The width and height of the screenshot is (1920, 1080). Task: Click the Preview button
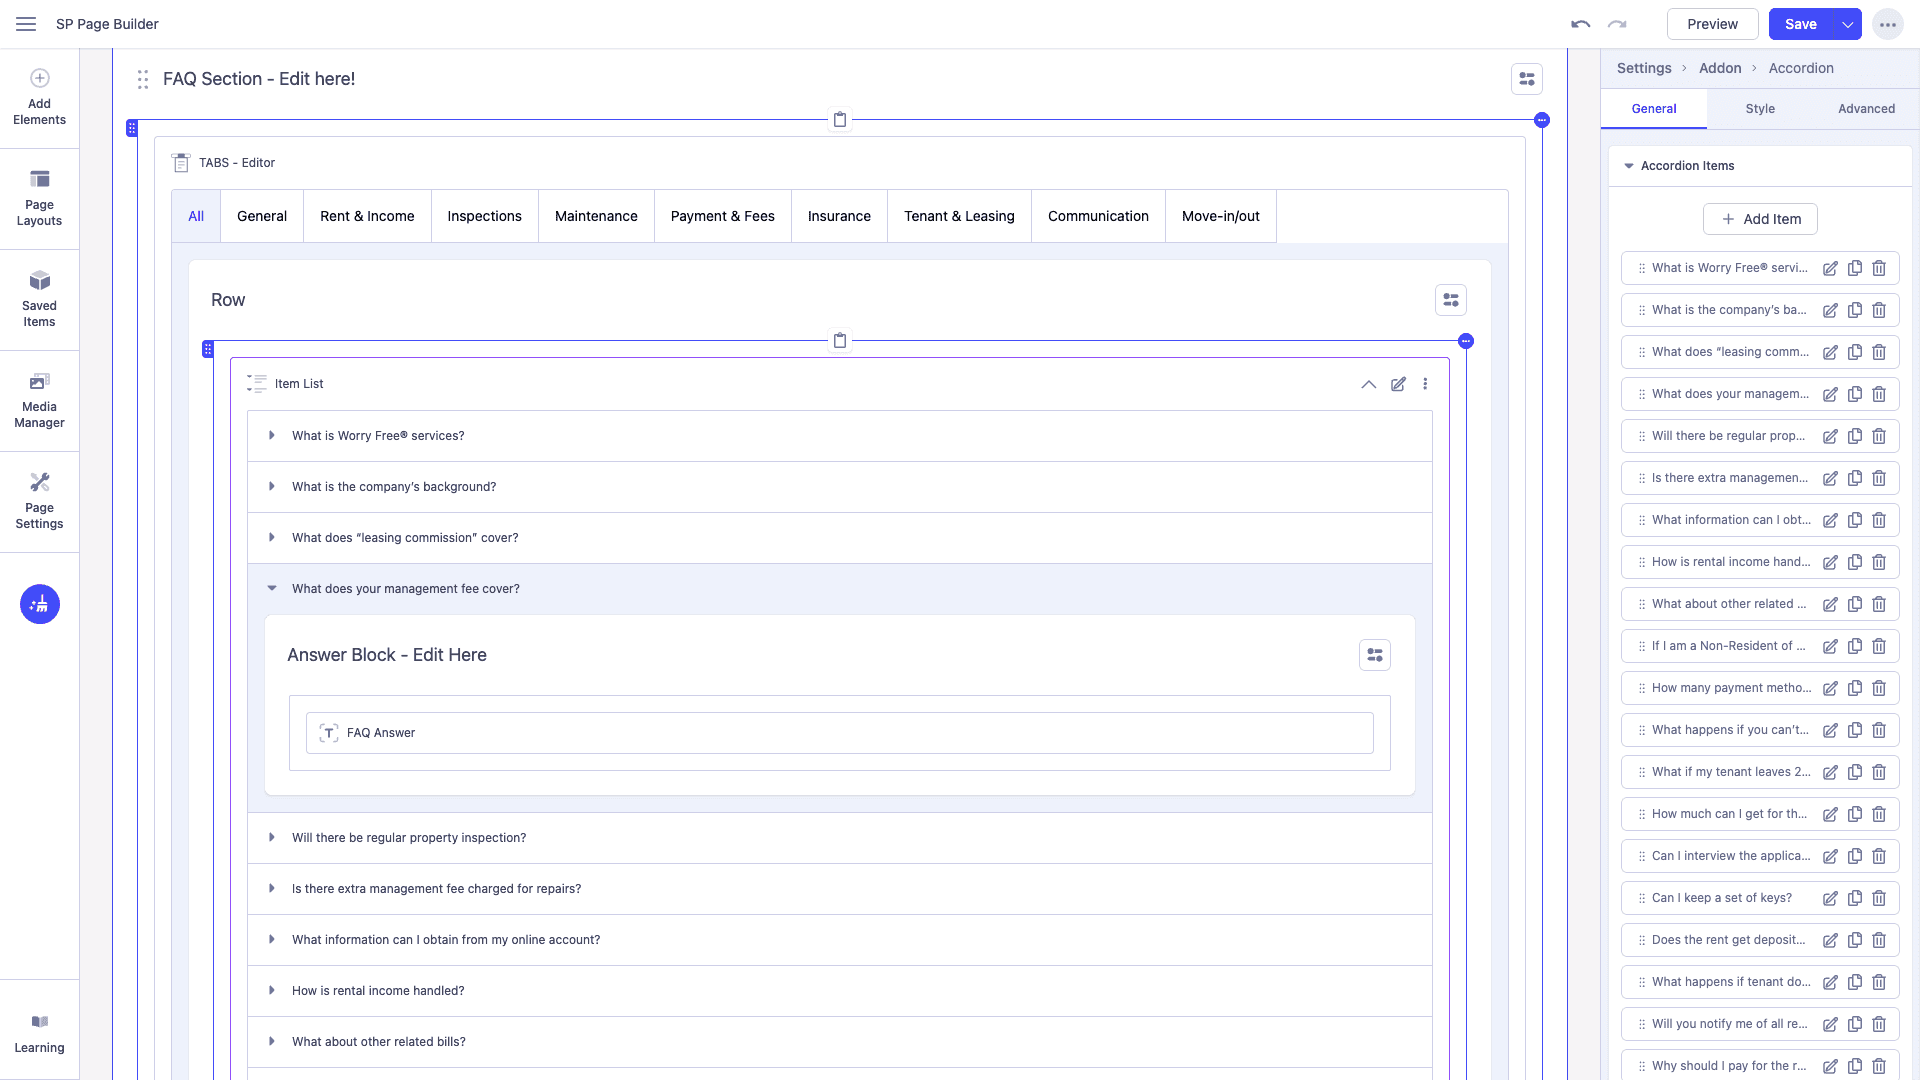1712,24
